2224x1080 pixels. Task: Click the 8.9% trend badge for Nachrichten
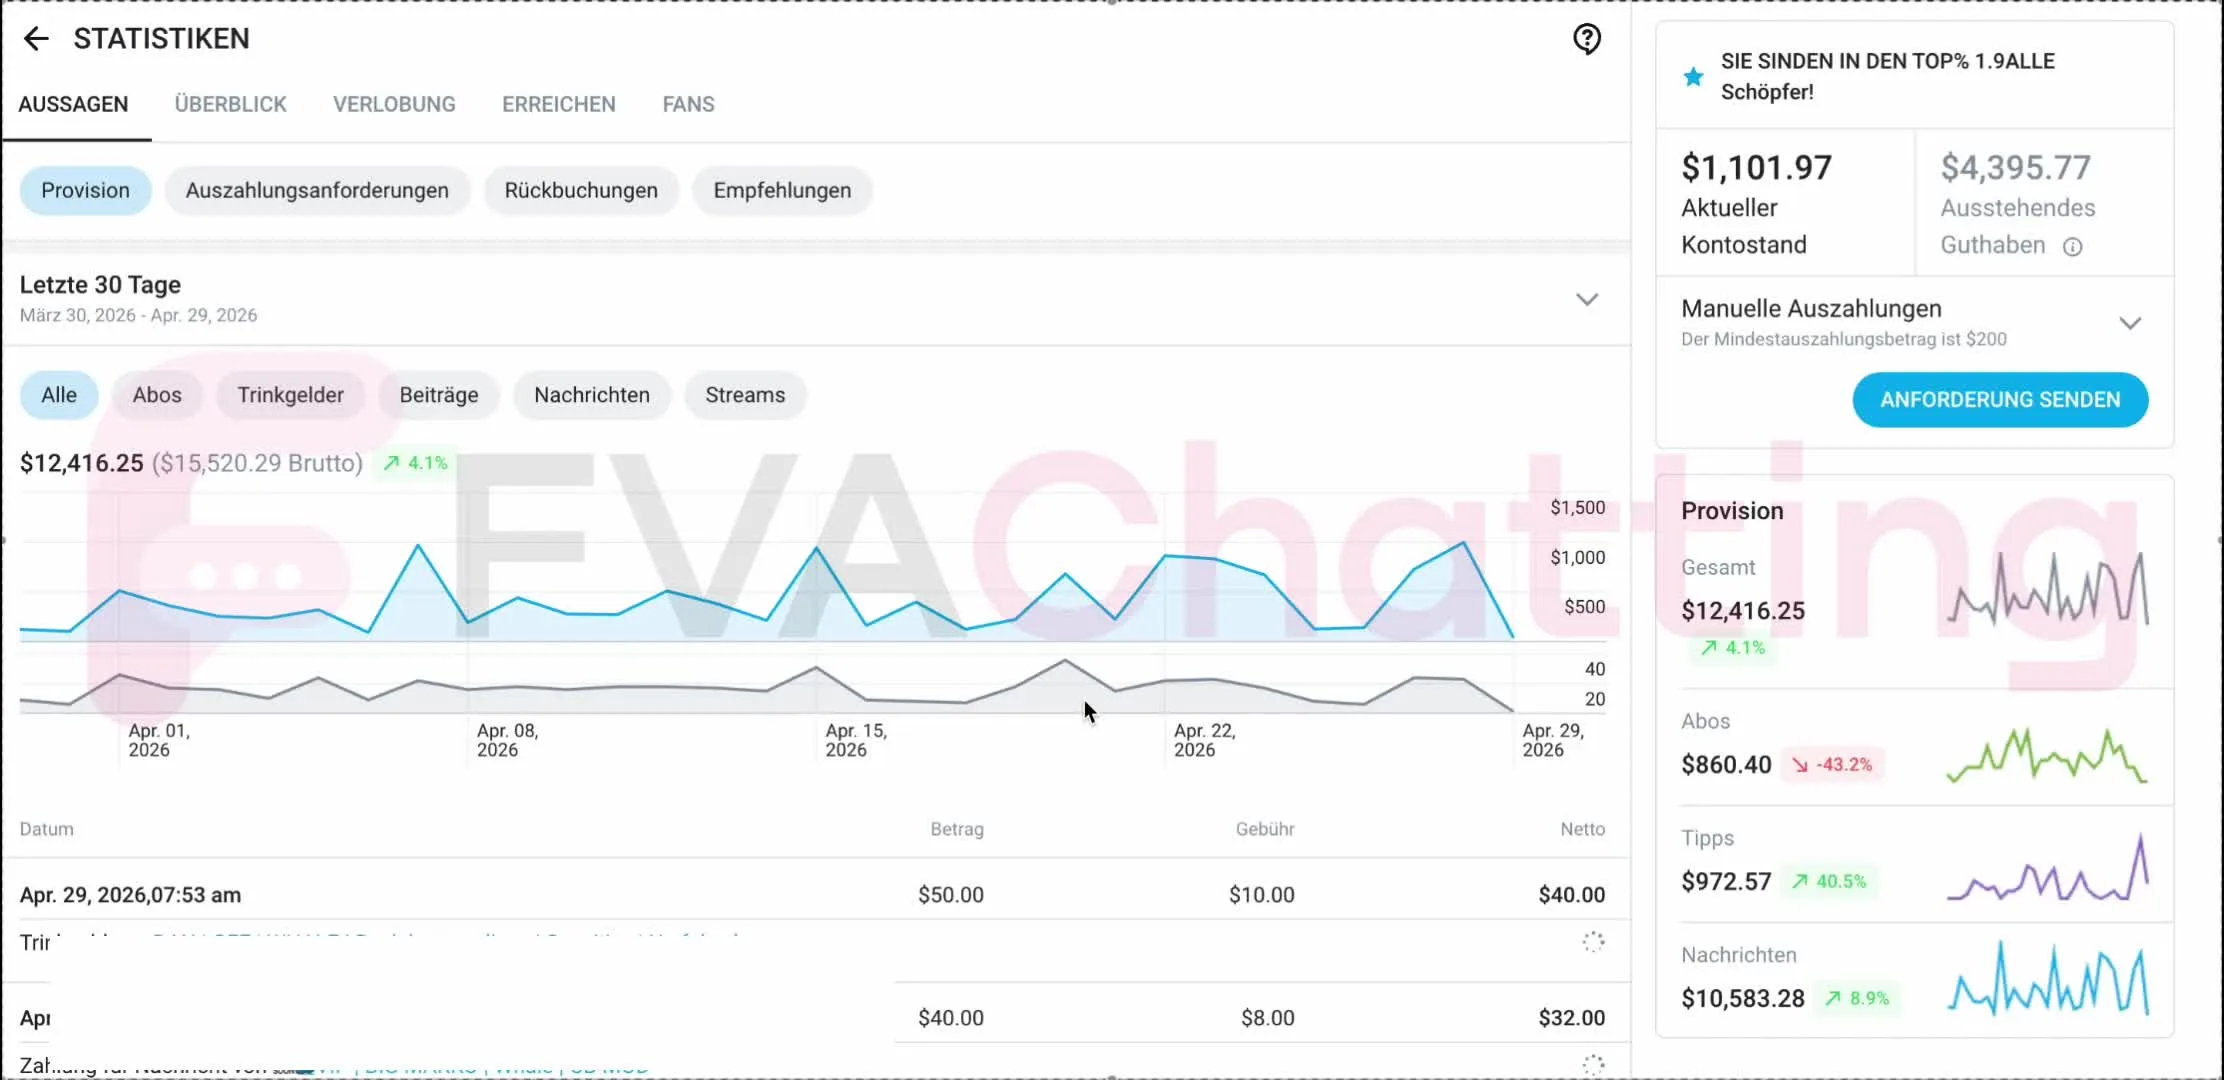tap(1858, 998)
